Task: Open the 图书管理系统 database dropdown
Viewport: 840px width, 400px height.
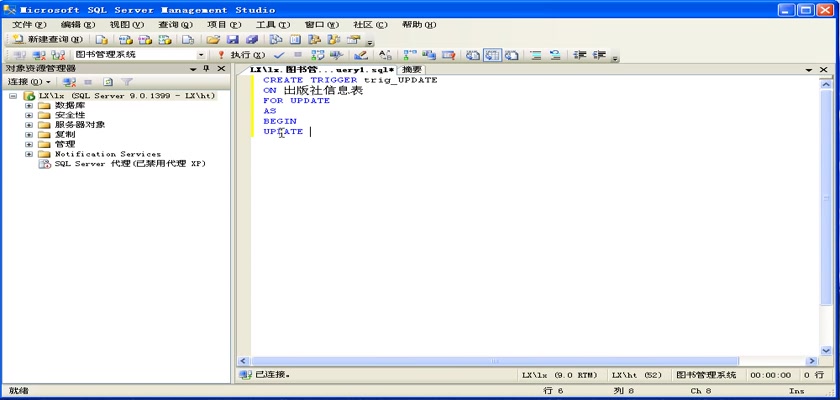Action: [x=201, y=55]
